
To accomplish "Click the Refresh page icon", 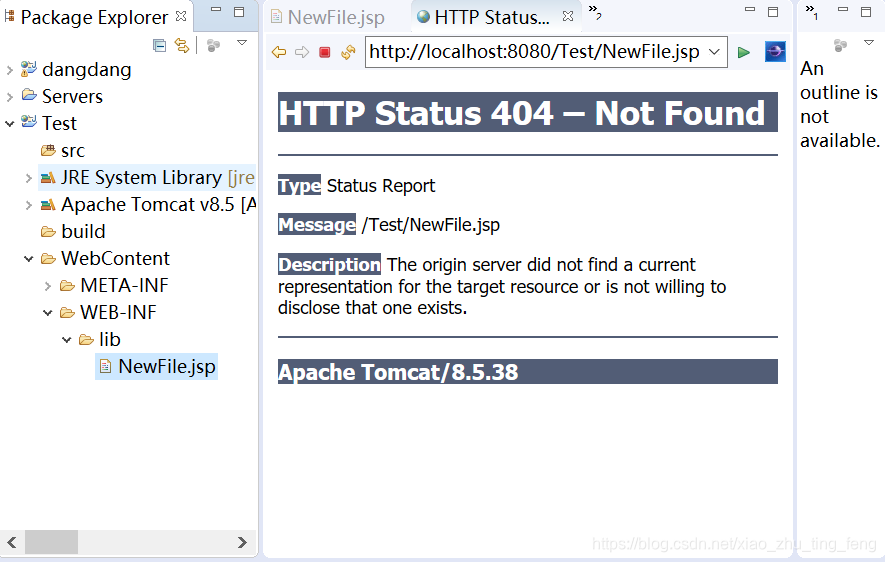I will click(348, 52).
